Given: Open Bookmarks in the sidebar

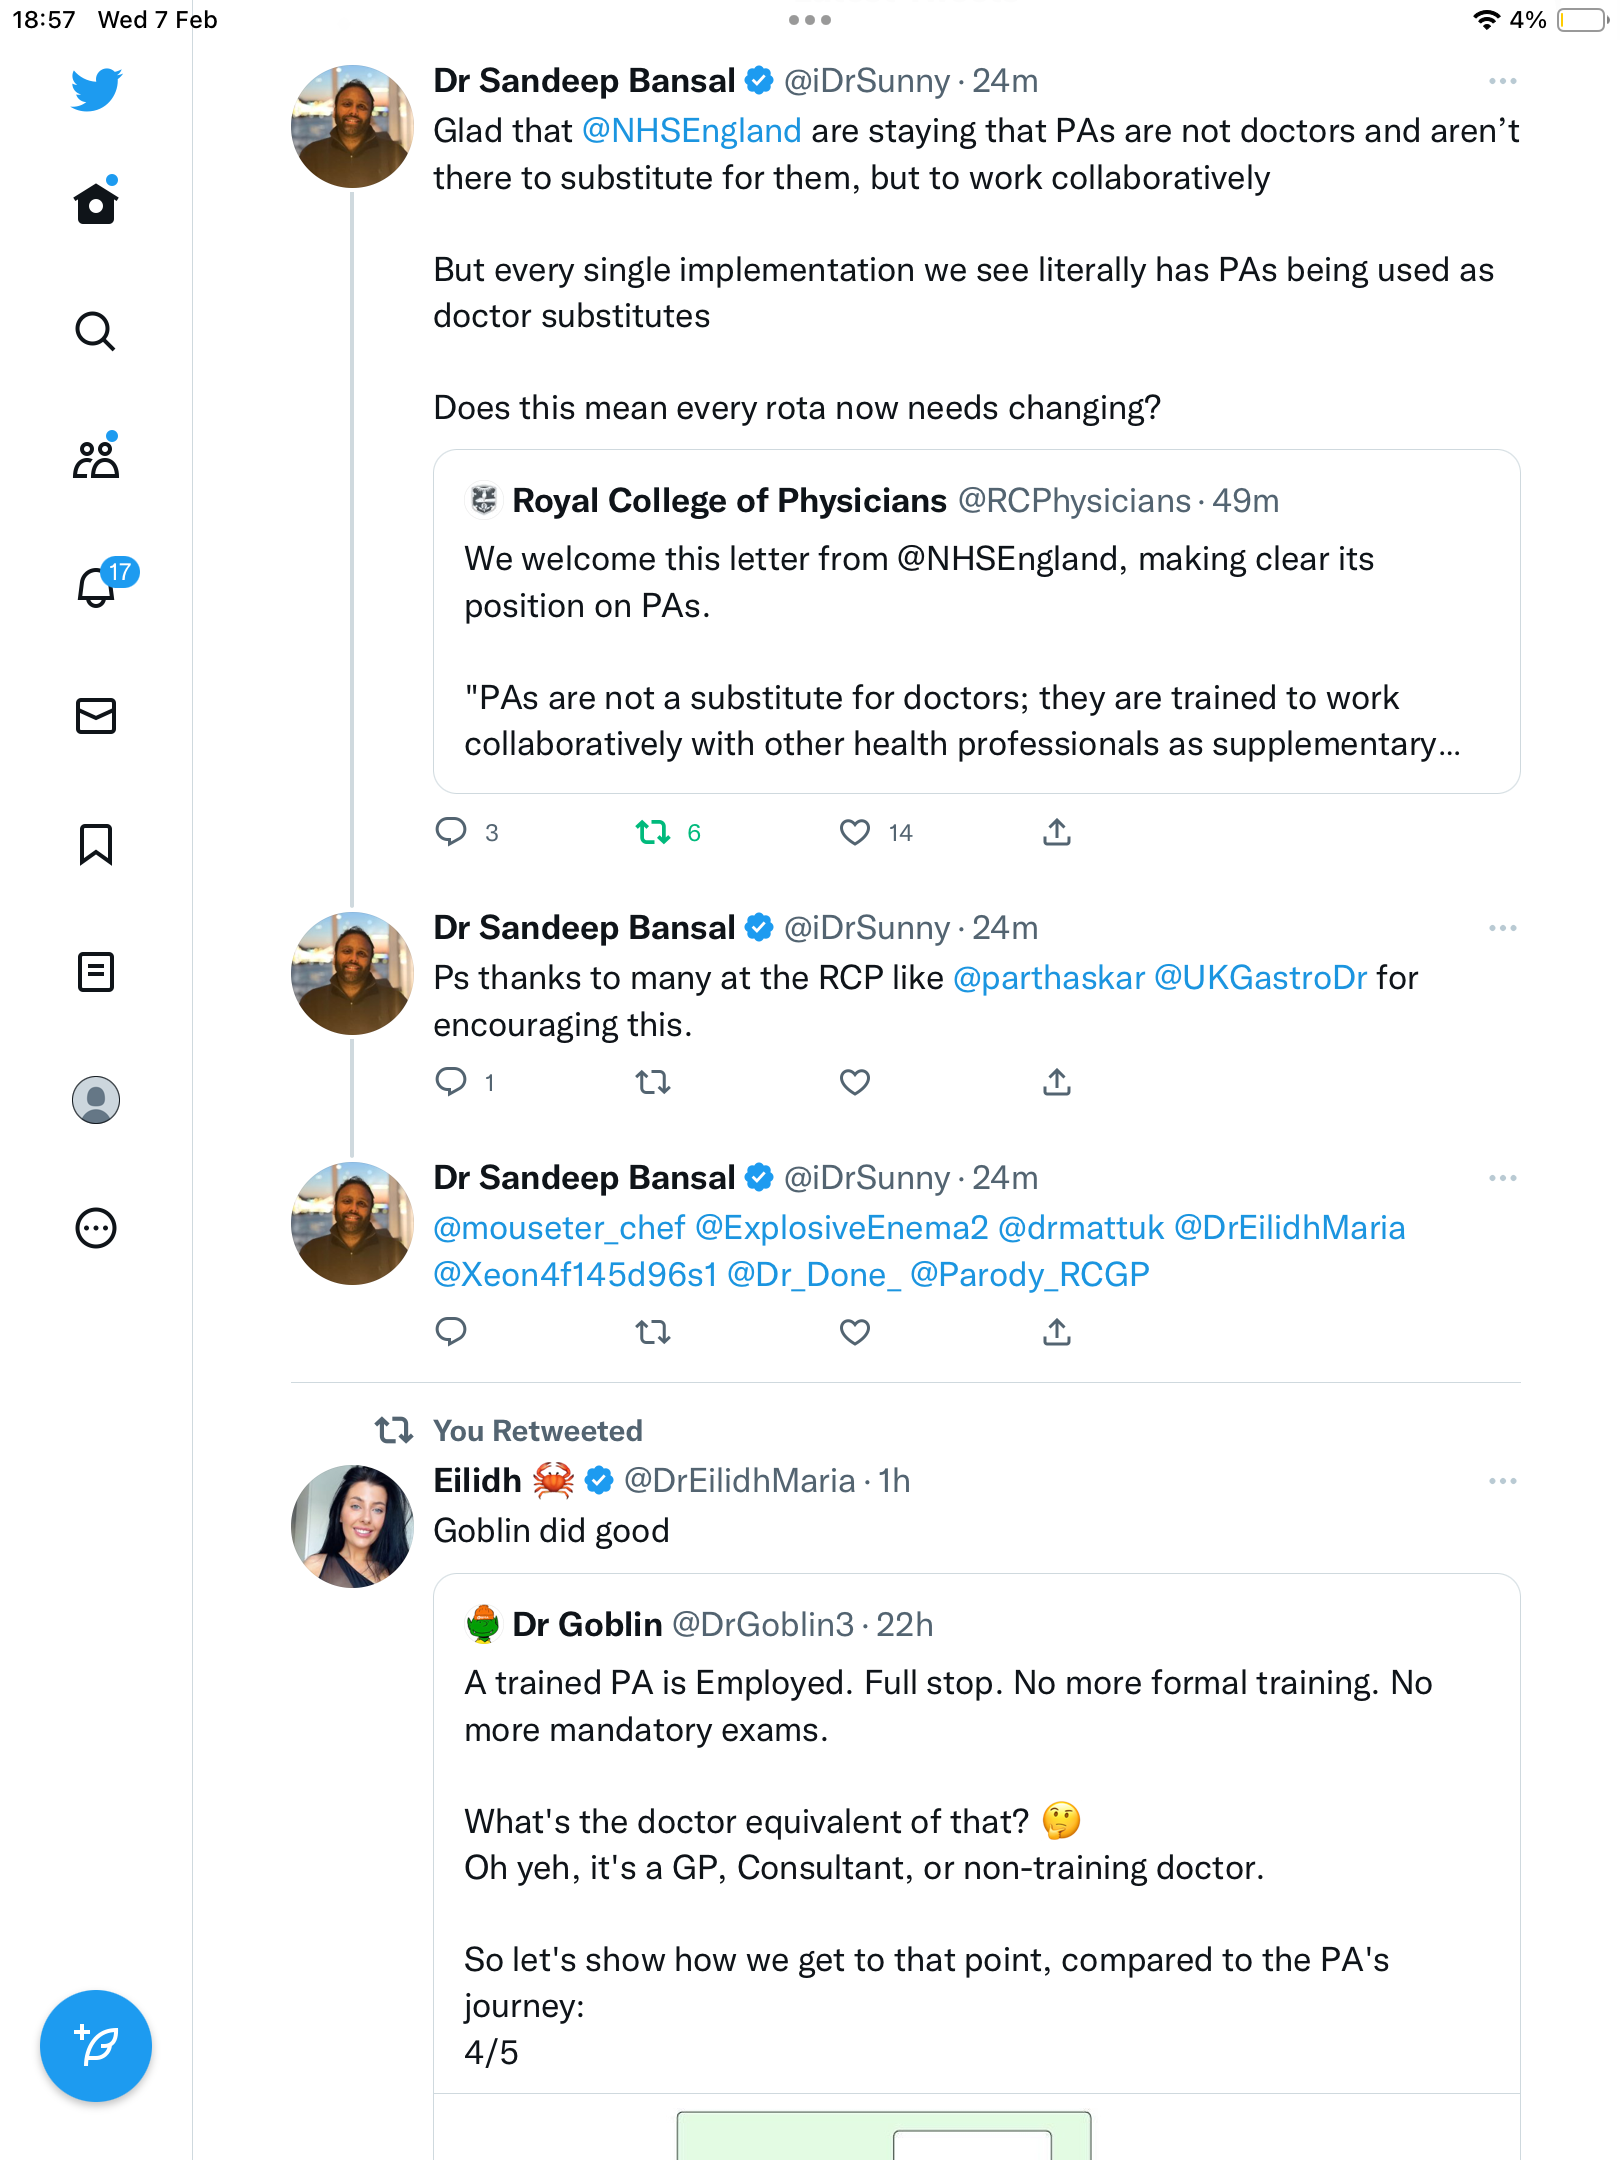Looking at the screenshot, I should click(96, 844).
